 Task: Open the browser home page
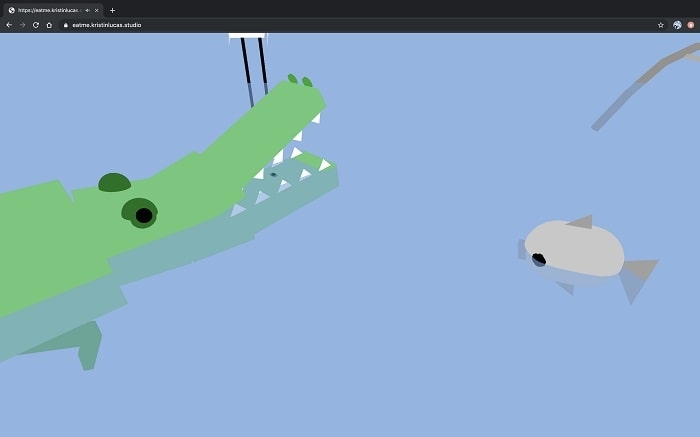click(49, 24)
